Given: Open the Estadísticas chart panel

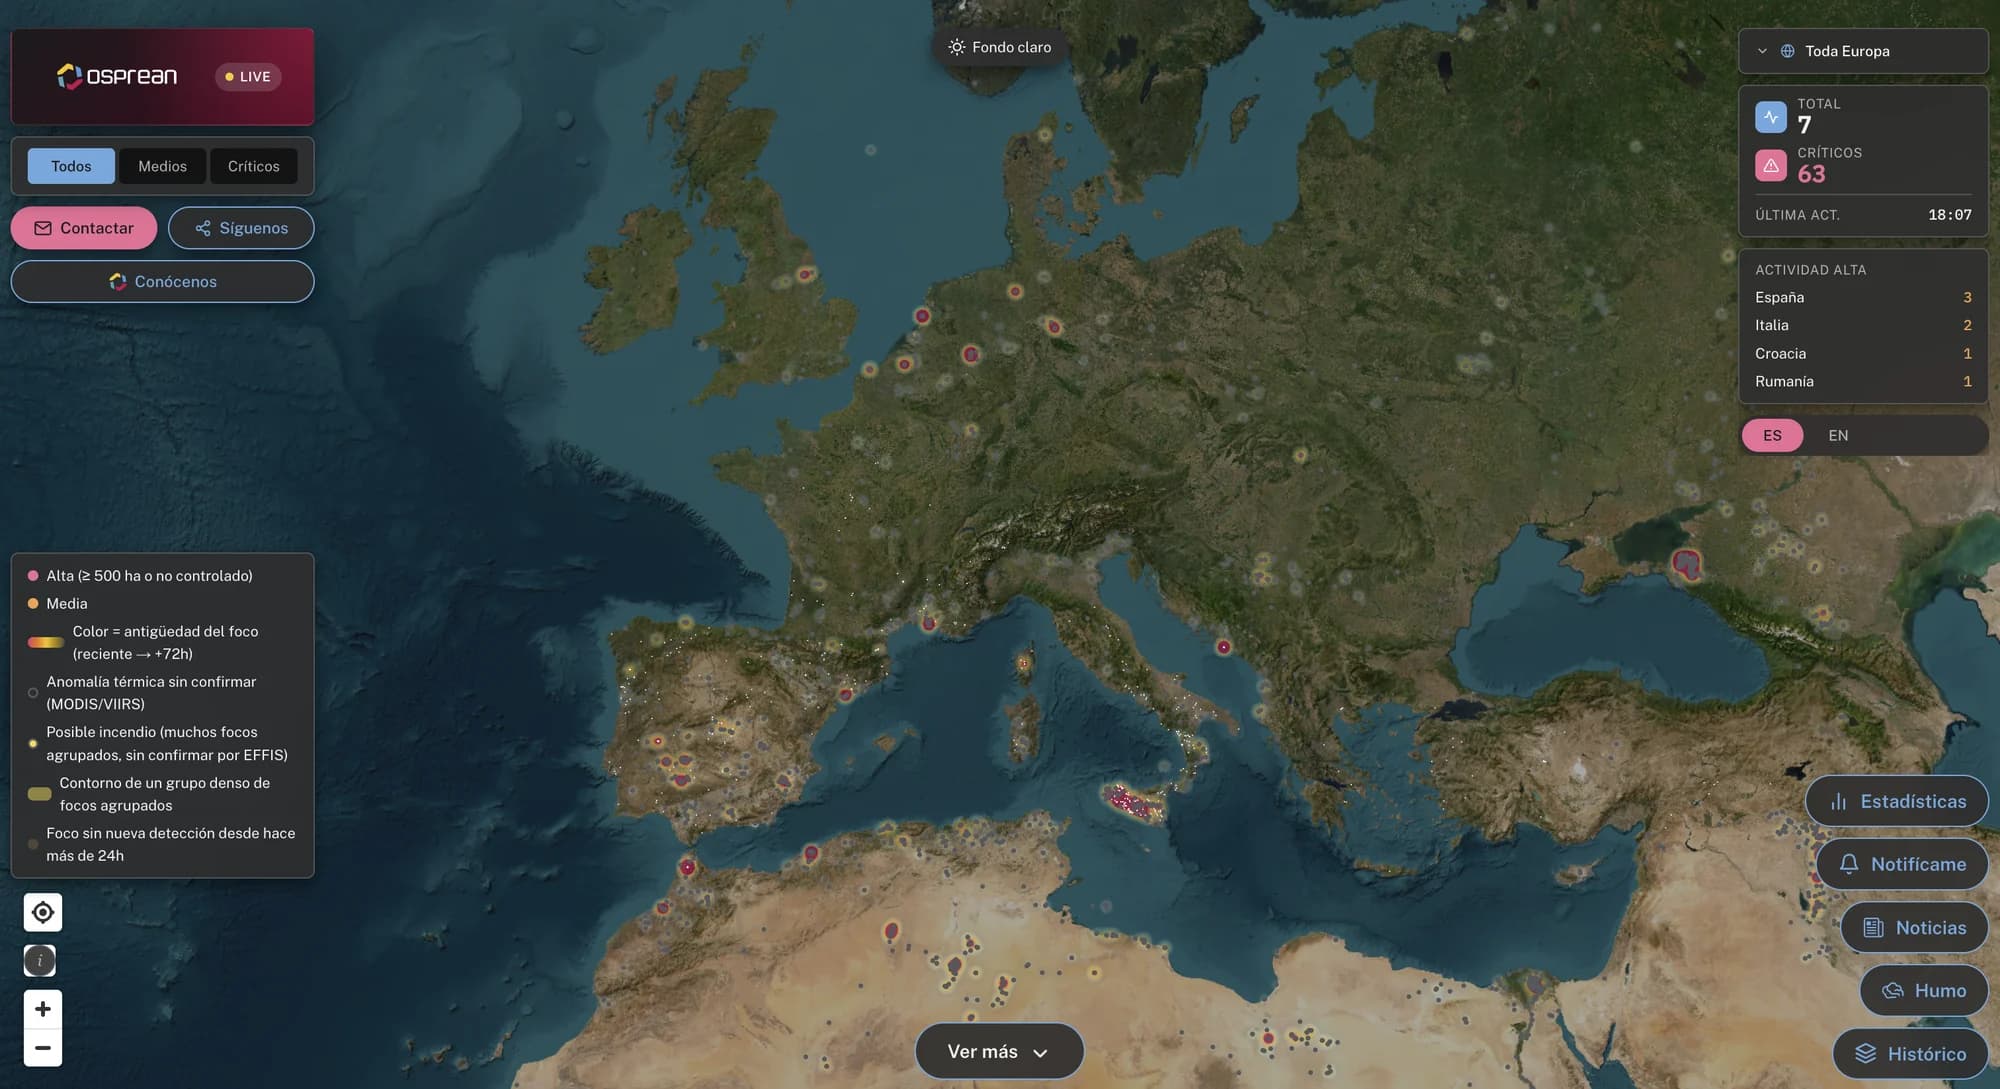Looking at the screenshot, I should pos(1897,801).
